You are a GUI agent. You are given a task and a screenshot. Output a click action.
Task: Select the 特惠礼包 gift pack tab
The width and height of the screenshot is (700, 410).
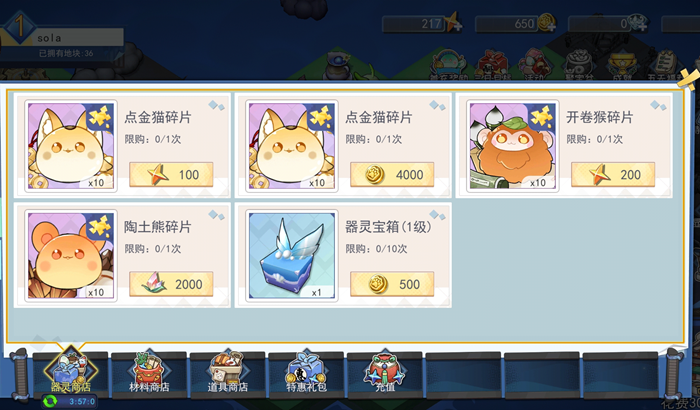[x=306, y=373]
